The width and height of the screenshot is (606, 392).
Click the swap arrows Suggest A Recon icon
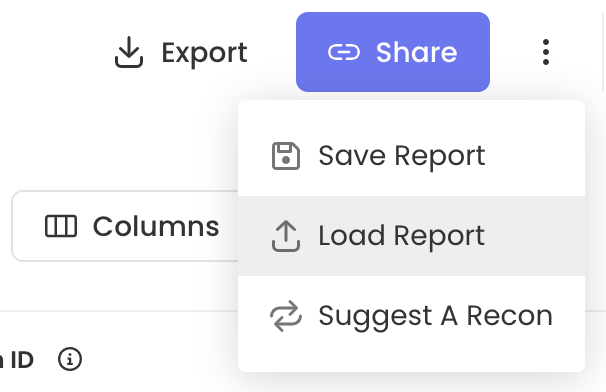(286, 316)
